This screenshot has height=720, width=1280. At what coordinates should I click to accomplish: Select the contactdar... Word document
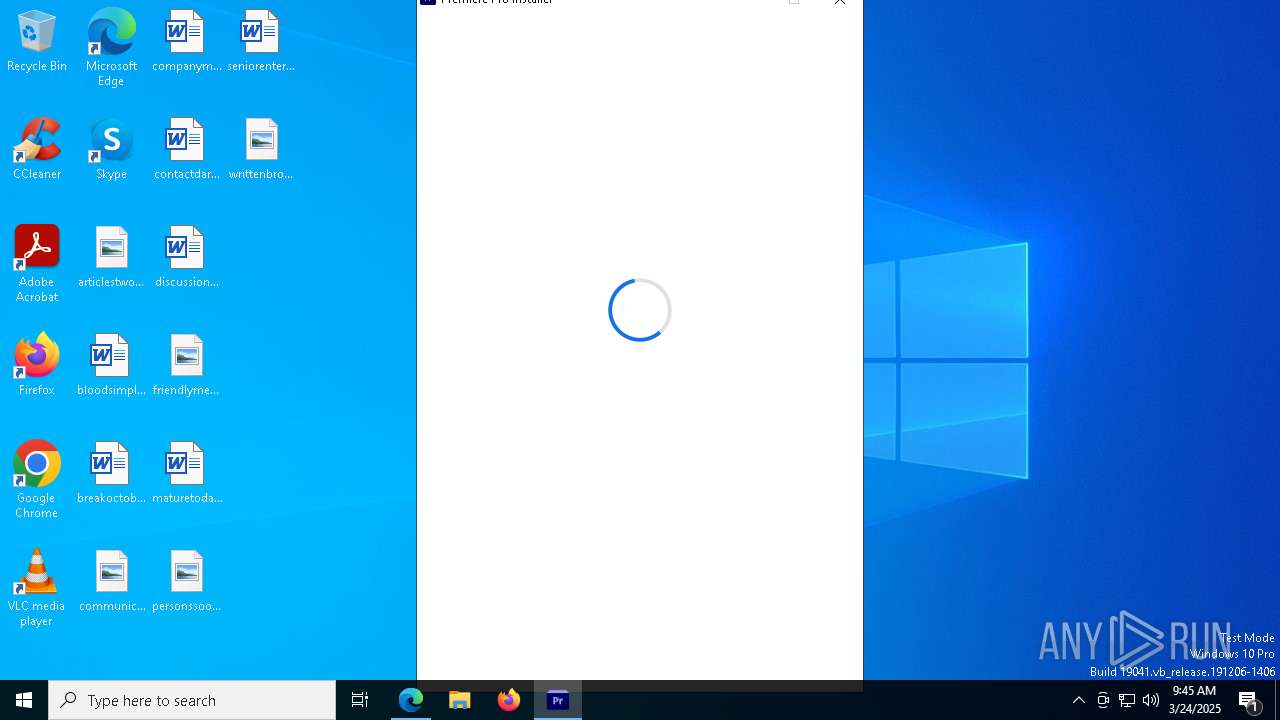(x=186, y=149)
